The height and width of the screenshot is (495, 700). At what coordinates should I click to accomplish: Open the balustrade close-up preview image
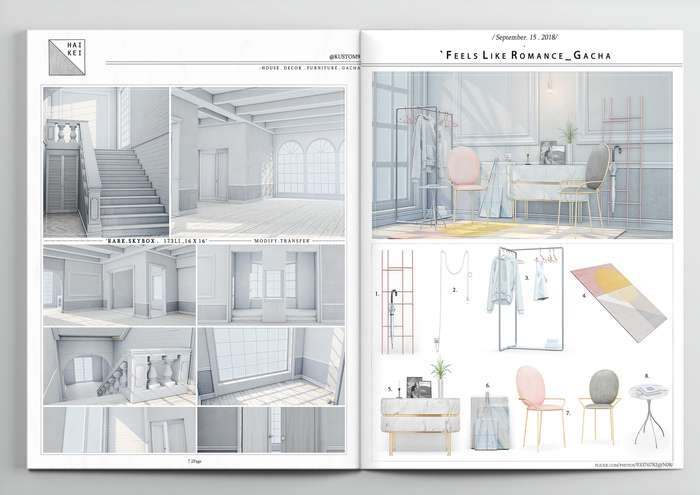[x=118, y=364]
